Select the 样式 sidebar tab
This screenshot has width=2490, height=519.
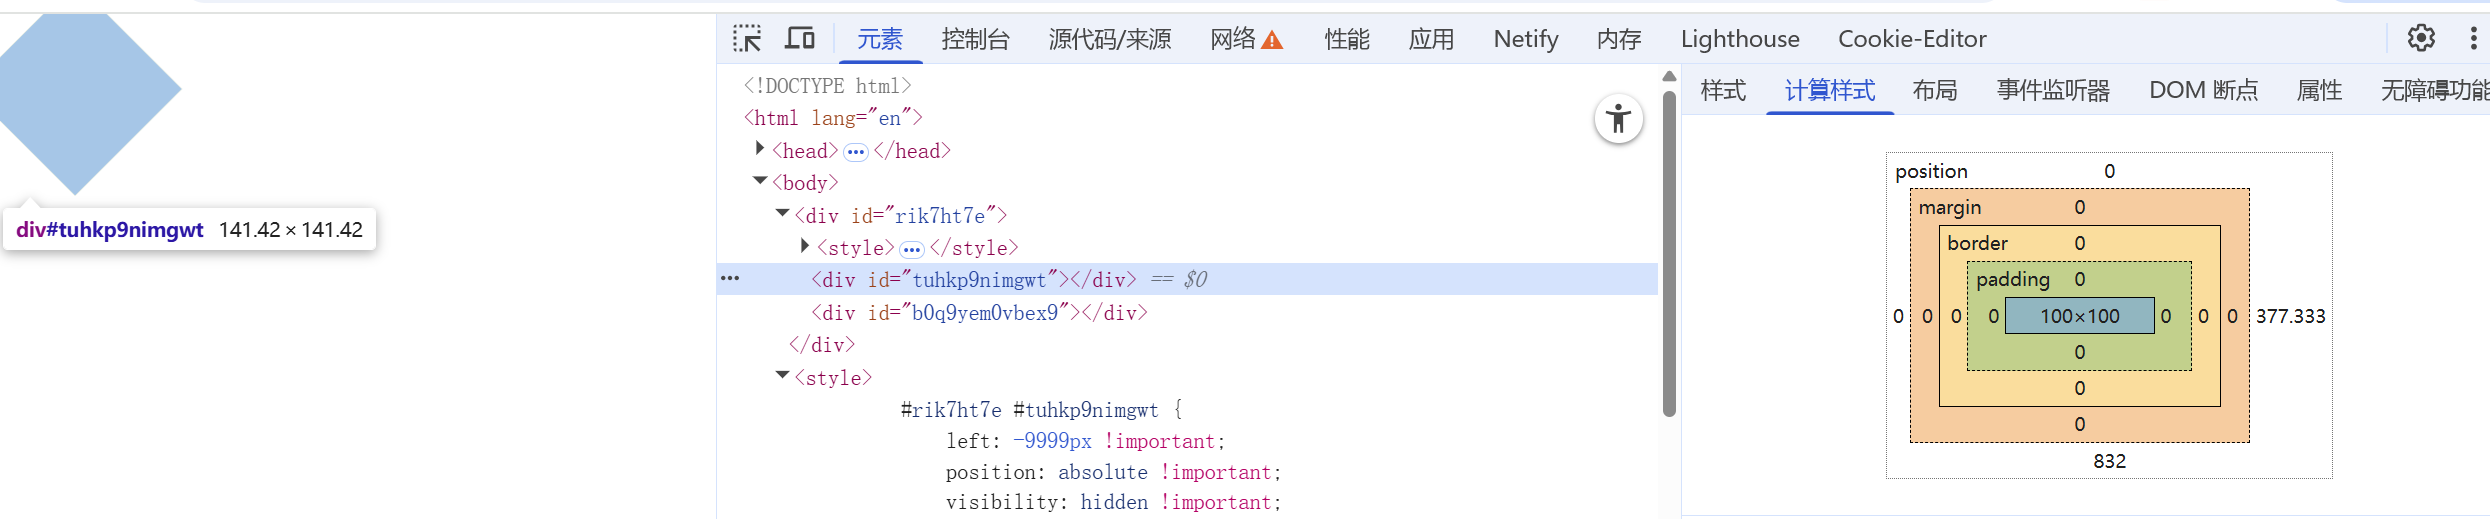[1722, 91]
